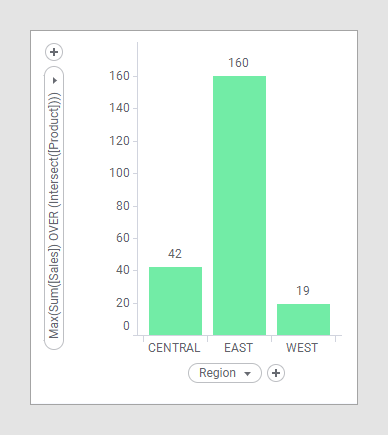Viewport: 388px width, 435px height.
Task: Open the Max(Sum([Sales])) axis expression selector
Action: (54, 208)
